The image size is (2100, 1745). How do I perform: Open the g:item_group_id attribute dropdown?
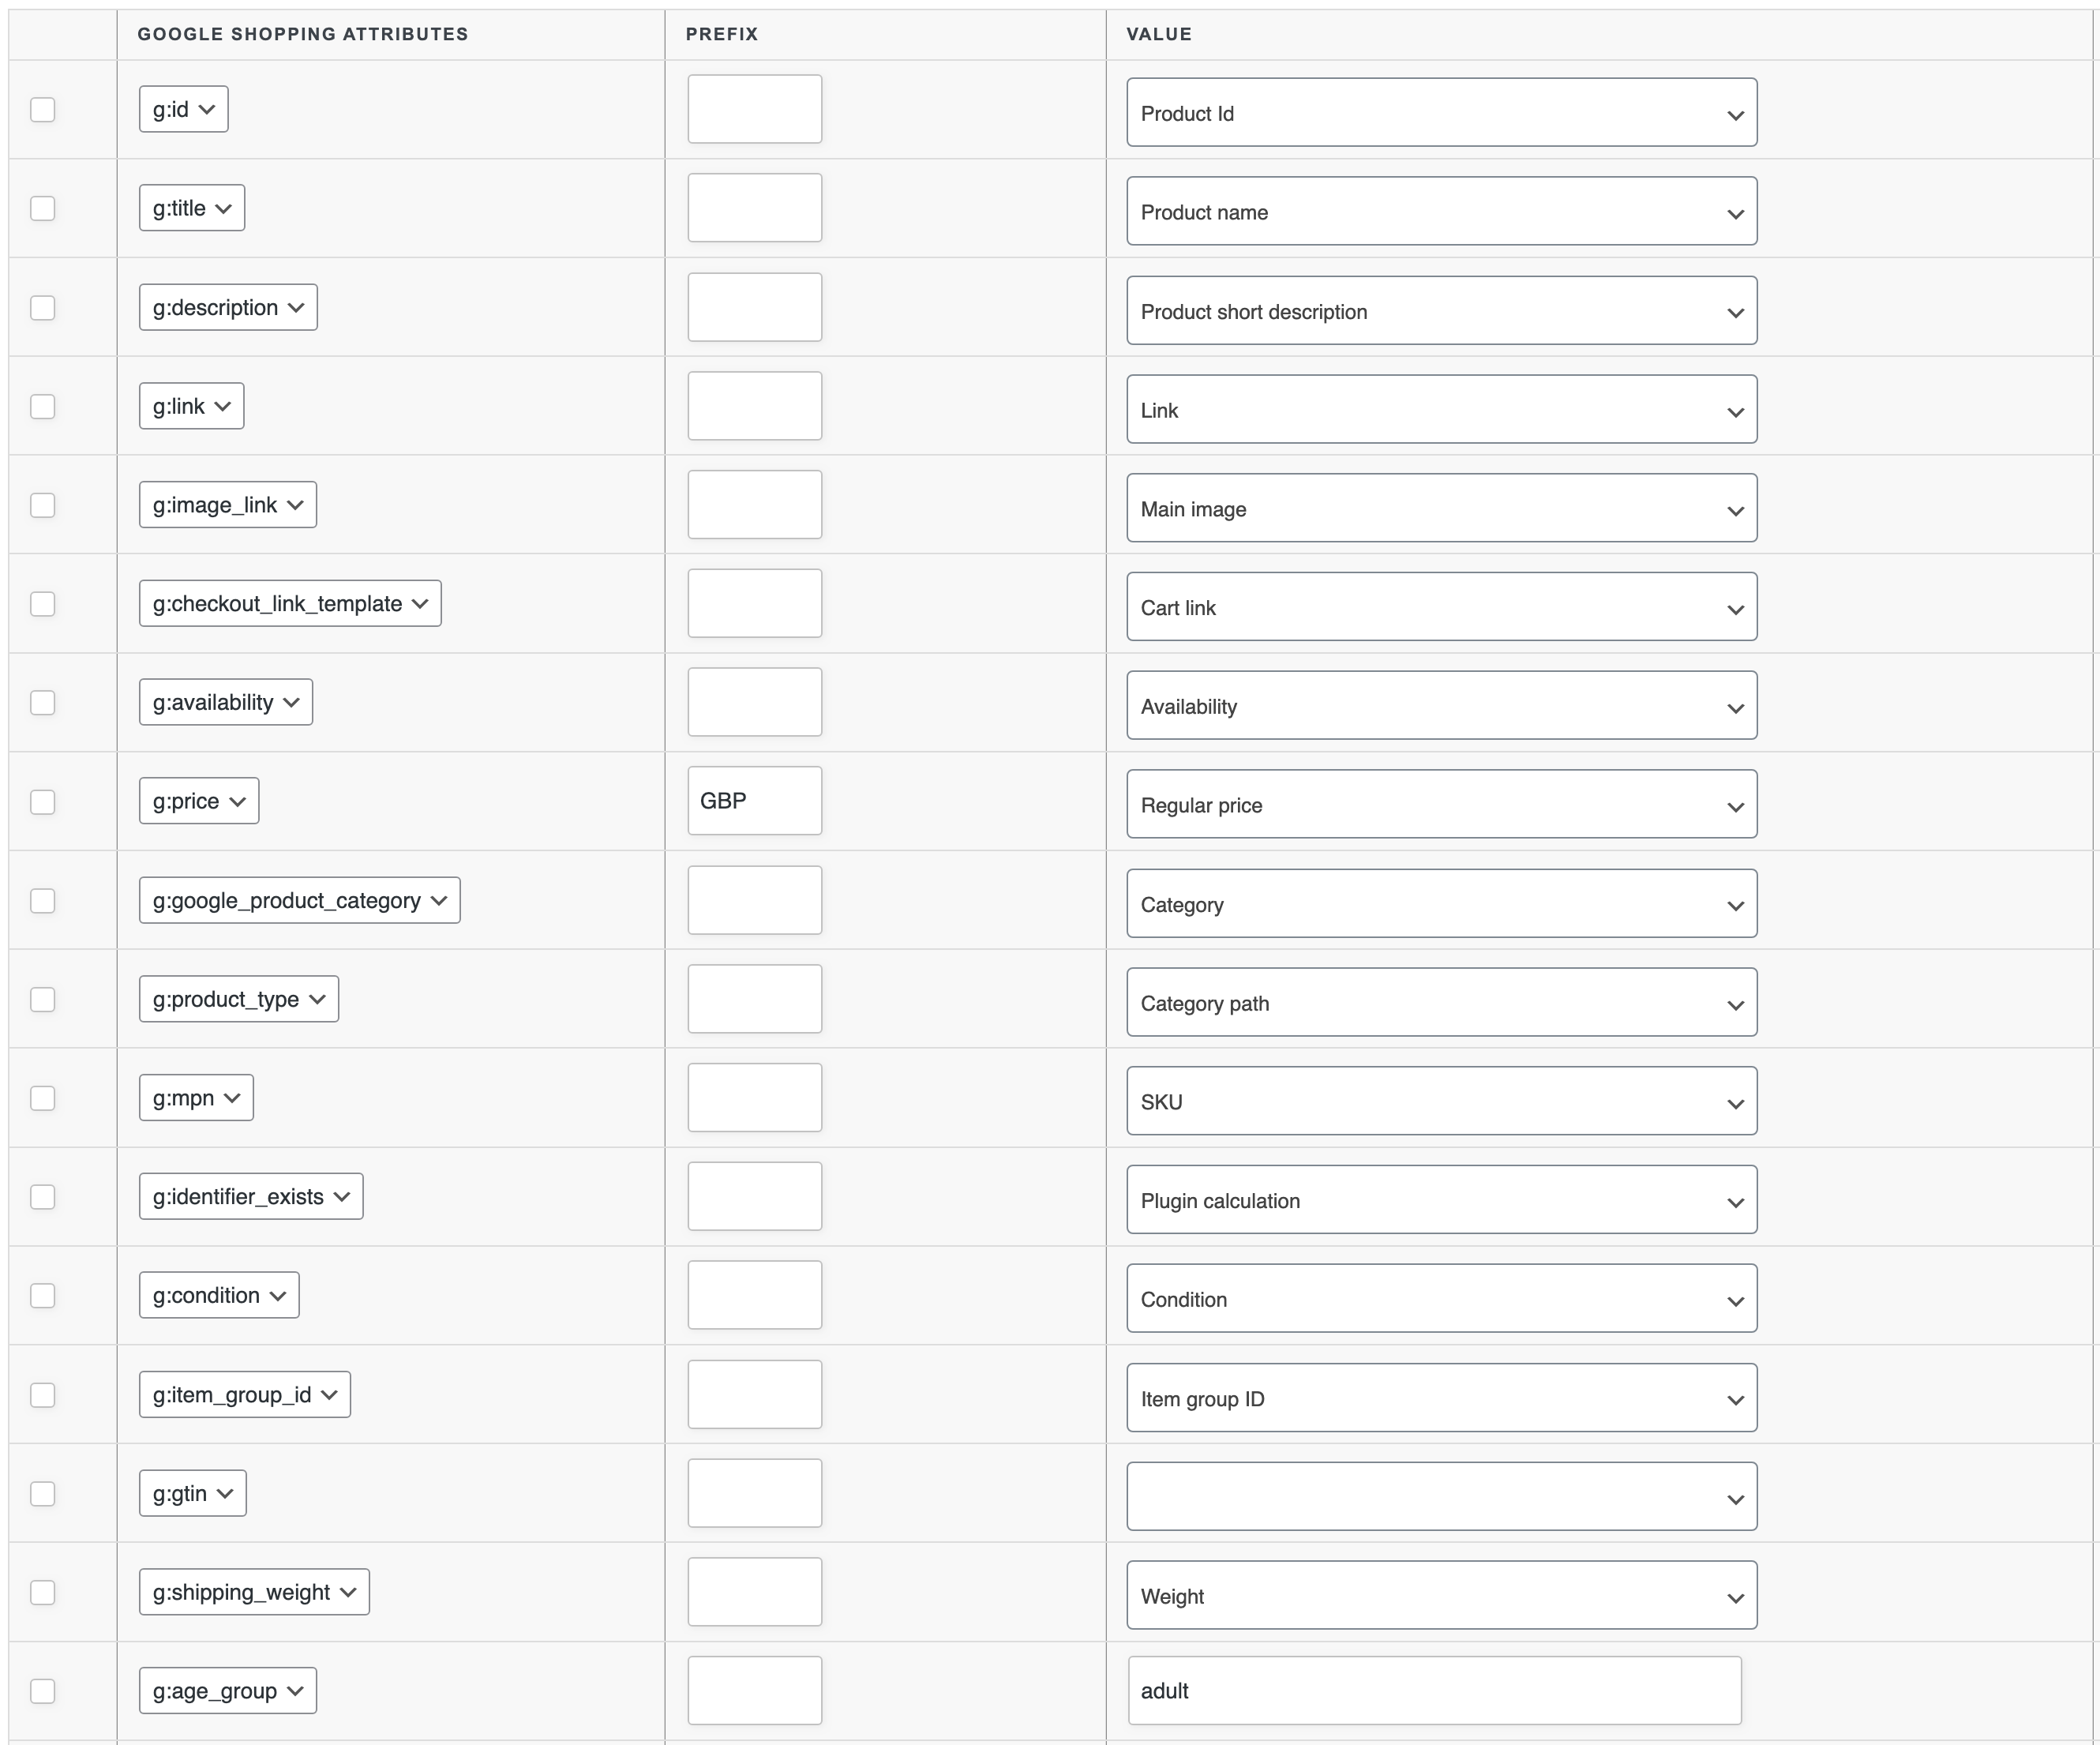pos(245,1395)
